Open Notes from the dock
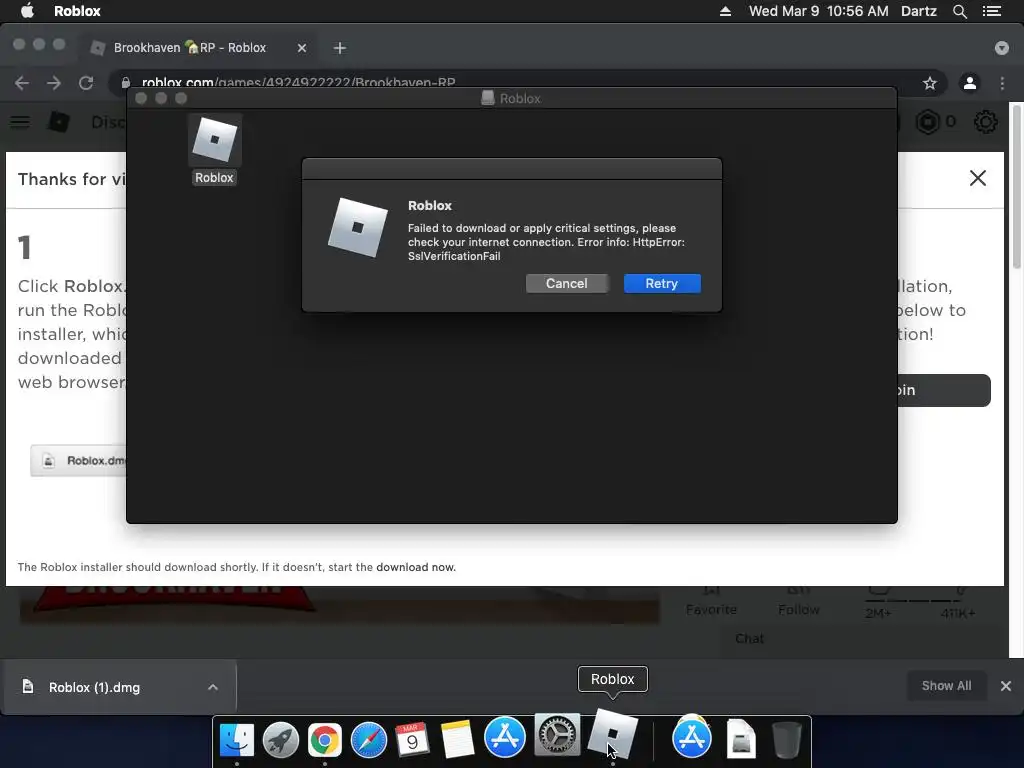The height and width of the screenshot is (768, 1024). (457, 739)
